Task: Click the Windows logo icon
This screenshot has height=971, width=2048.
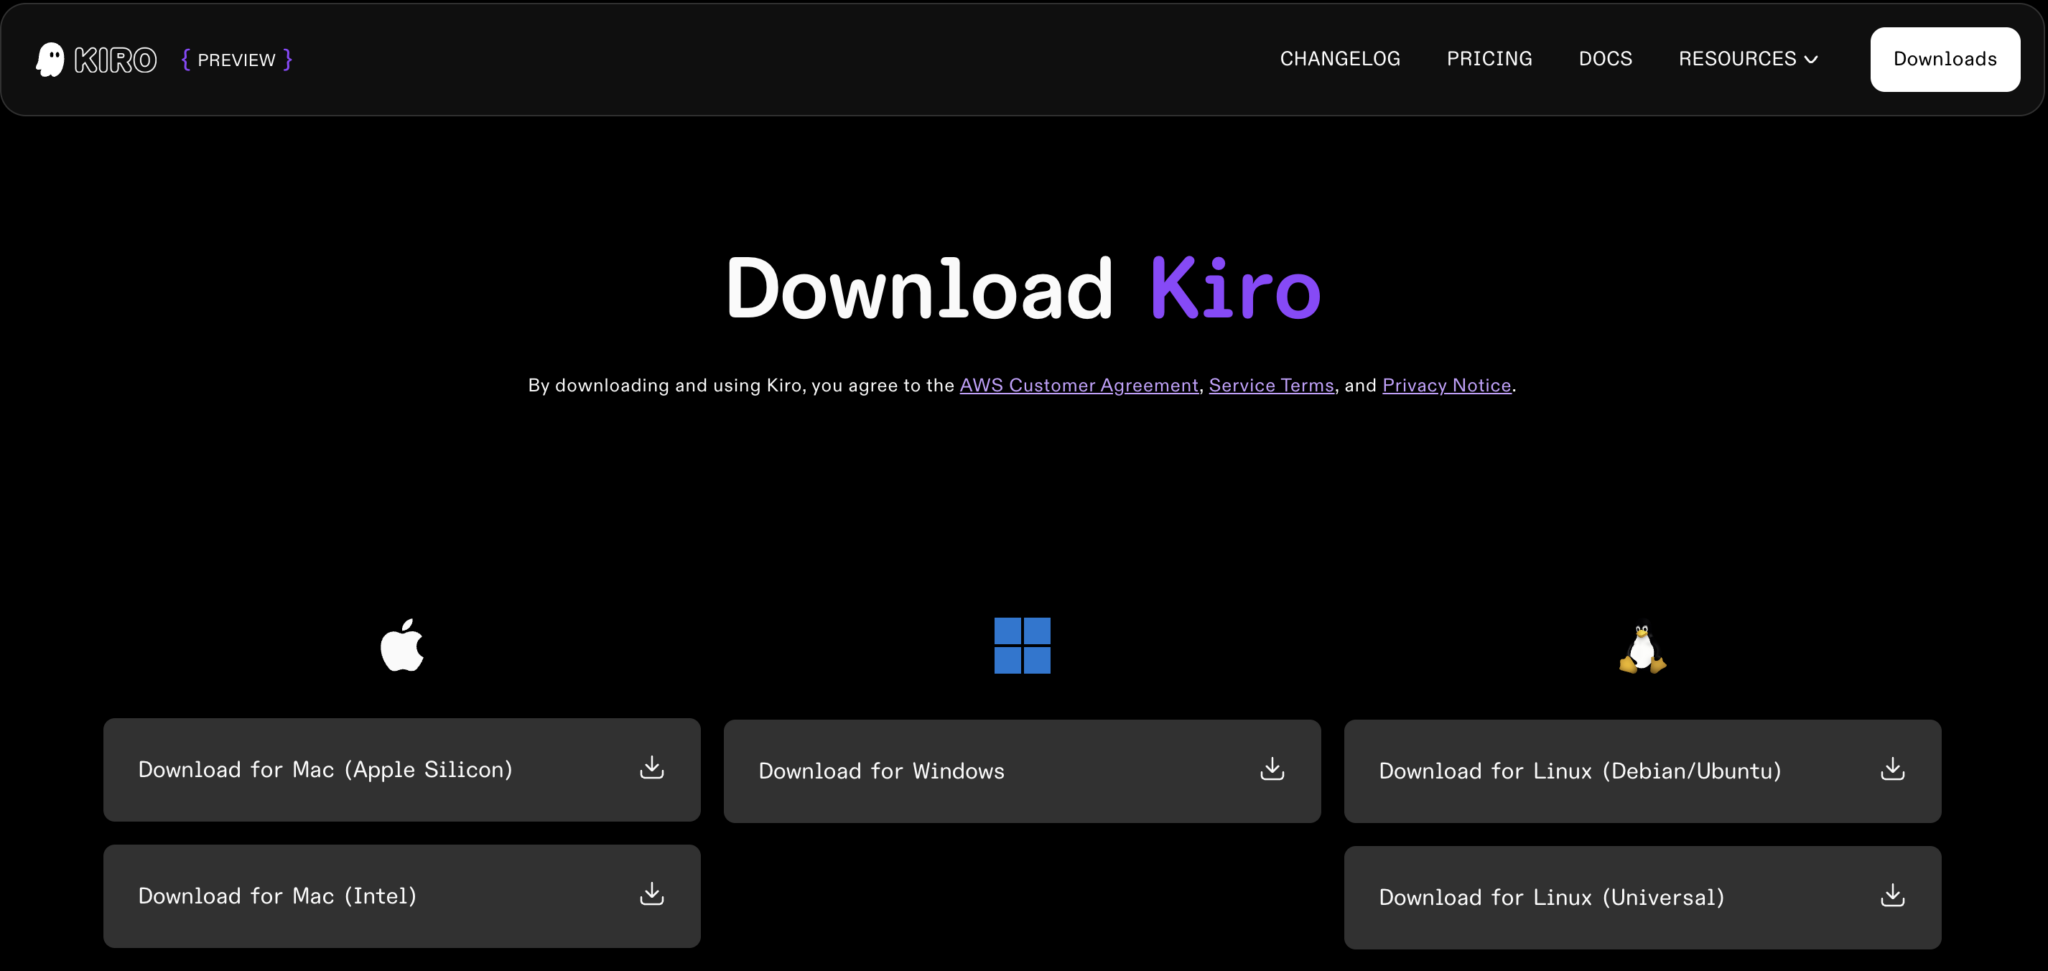Action: (x=1022, y=645)
